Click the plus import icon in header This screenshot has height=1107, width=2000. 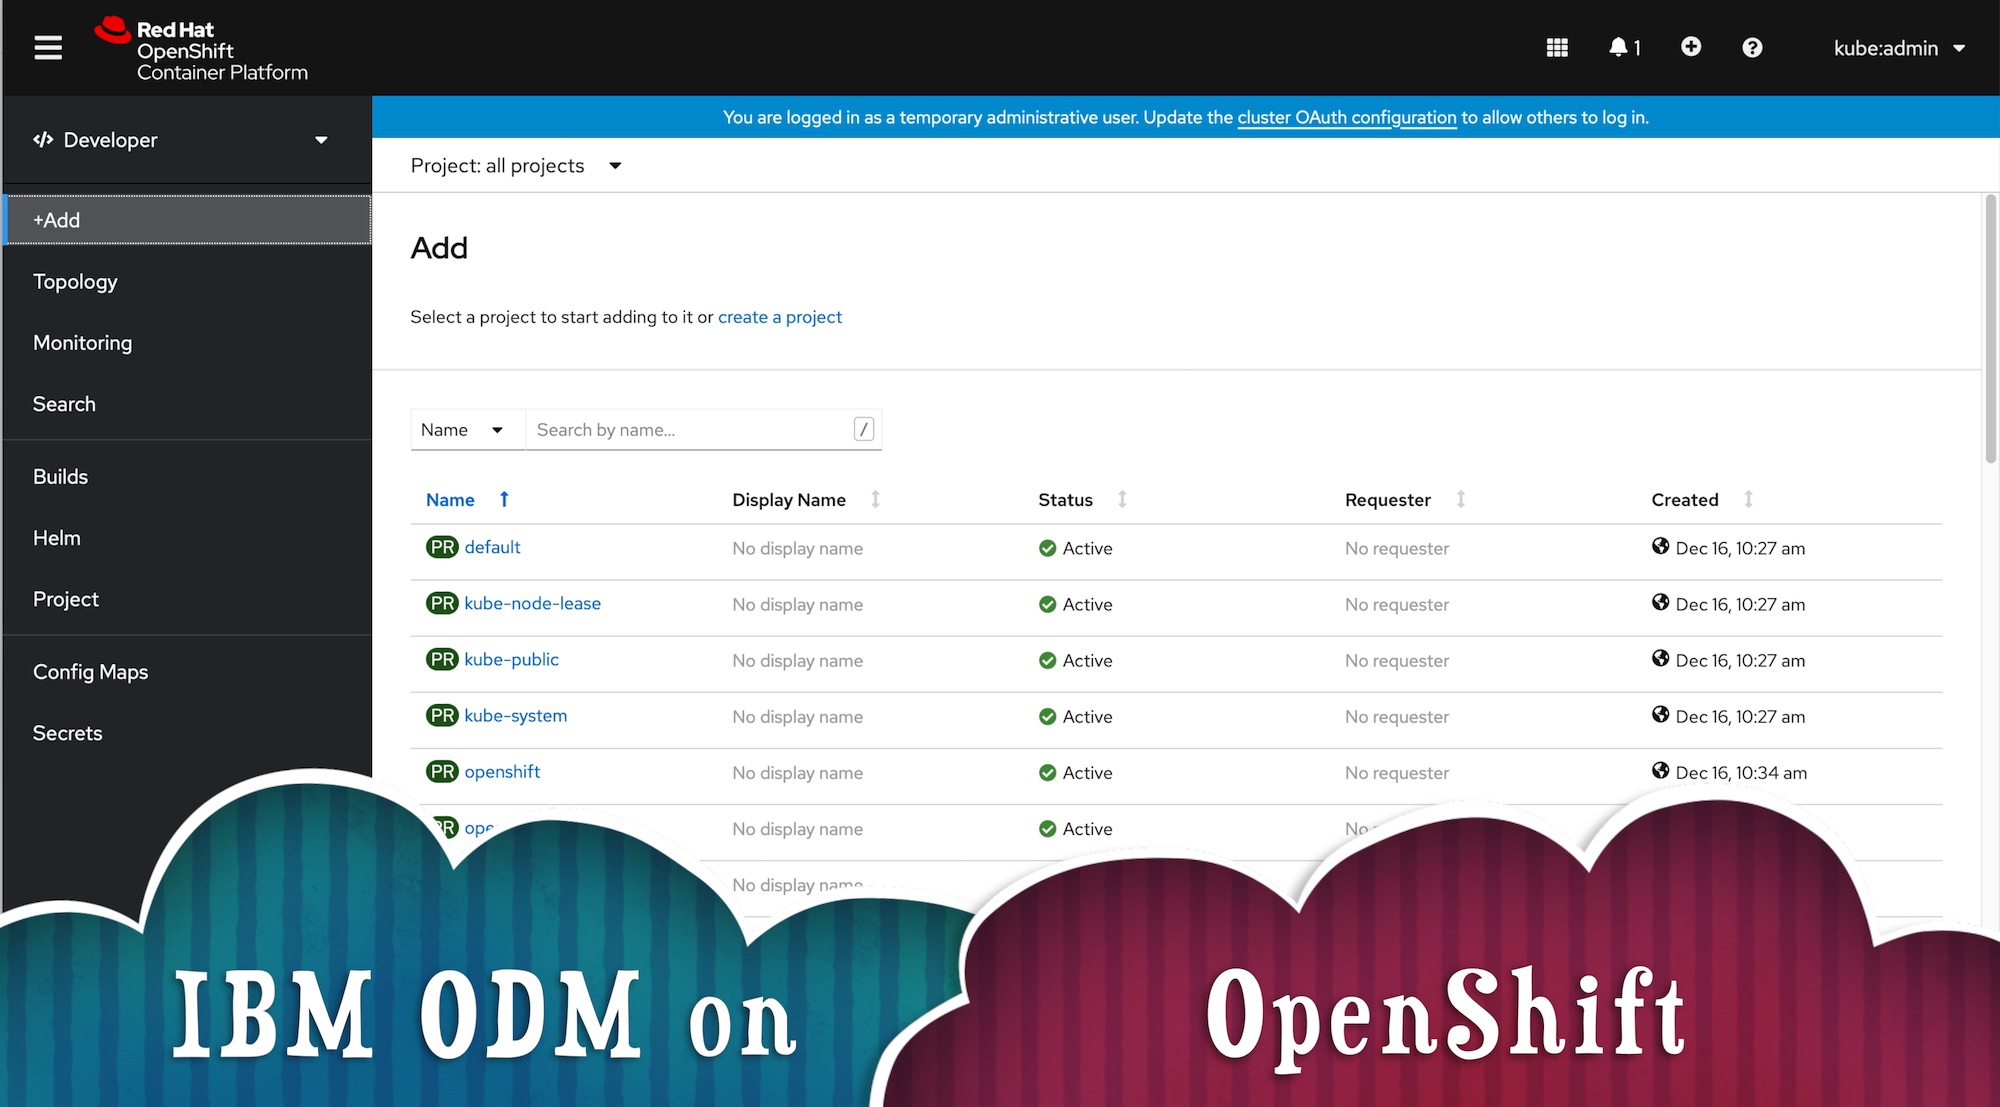[1691, 46]
